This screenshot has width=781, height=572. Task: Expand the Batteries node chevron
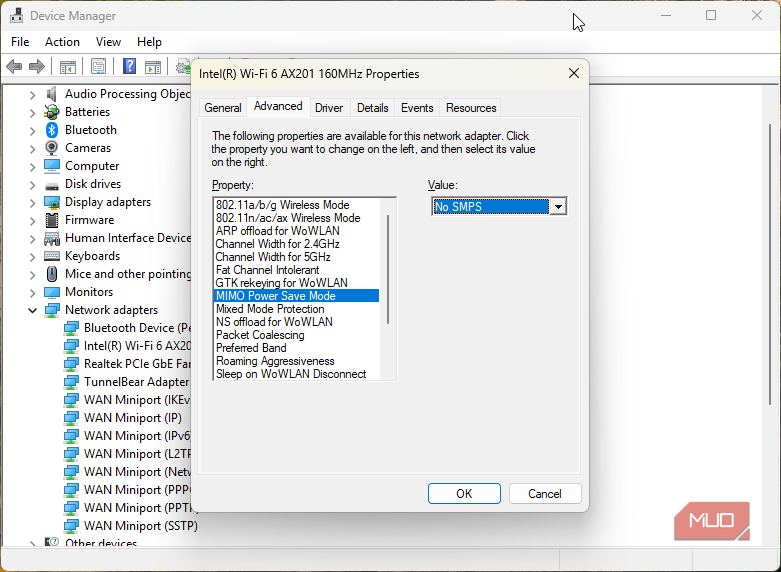[x=32, y=113]
